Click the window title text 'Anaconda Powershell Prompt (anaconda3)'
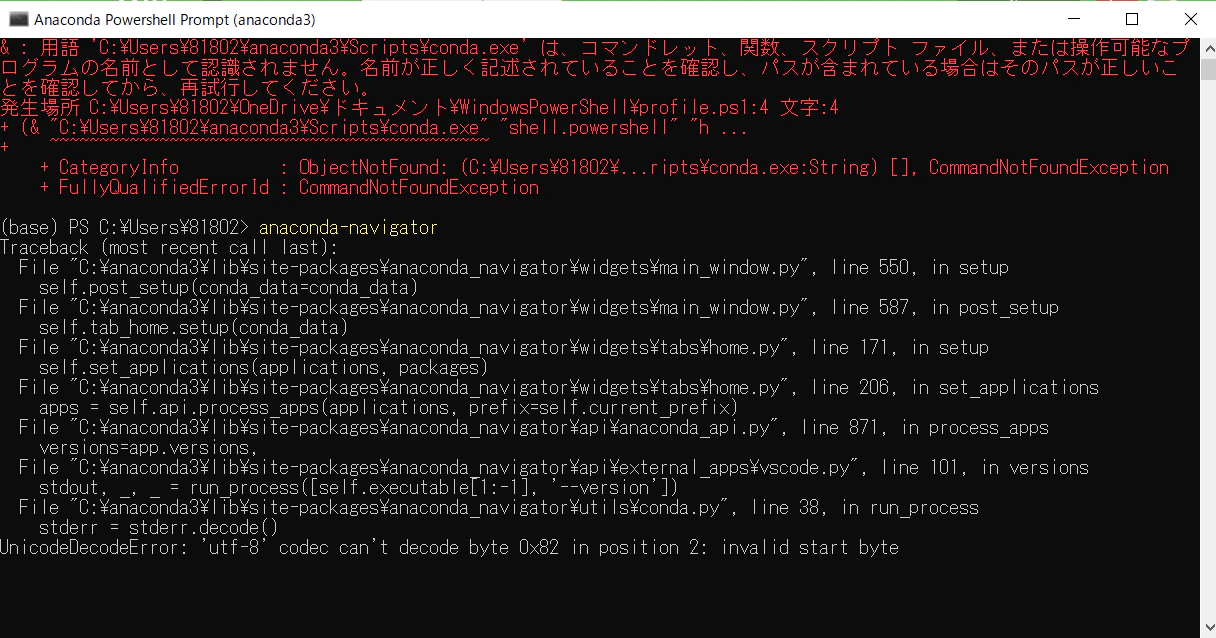This screenshot has width=1216, height=638. (175, 19)
